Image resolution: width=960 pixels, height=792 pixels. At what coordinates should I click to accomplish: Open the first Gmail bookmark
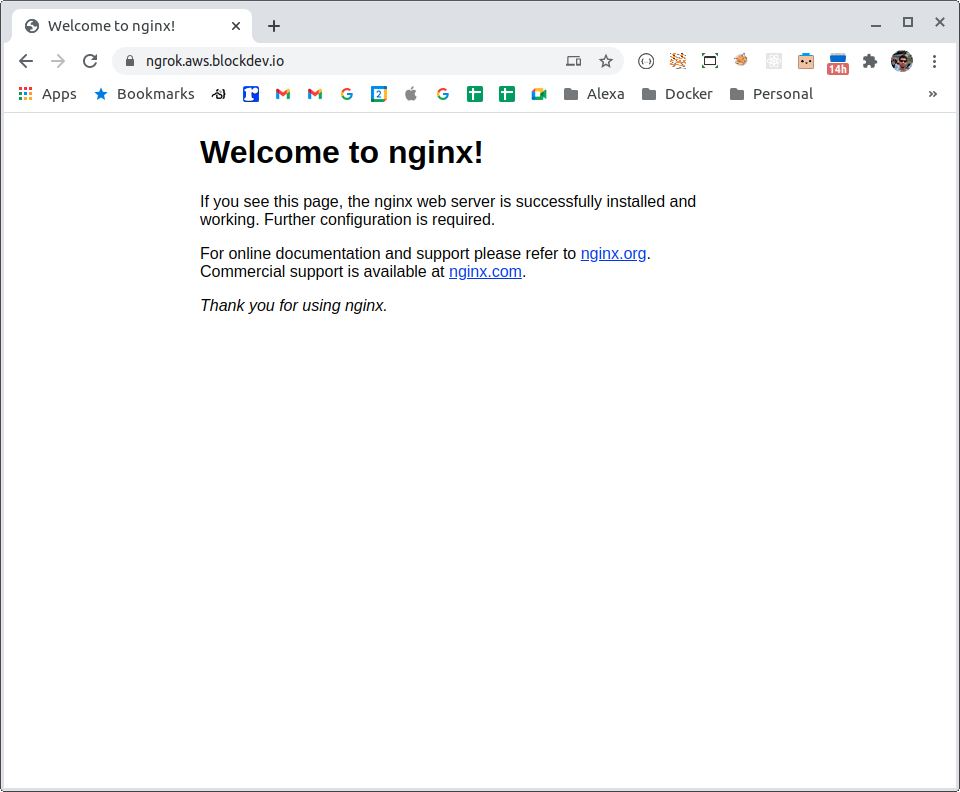pos(283,94)
